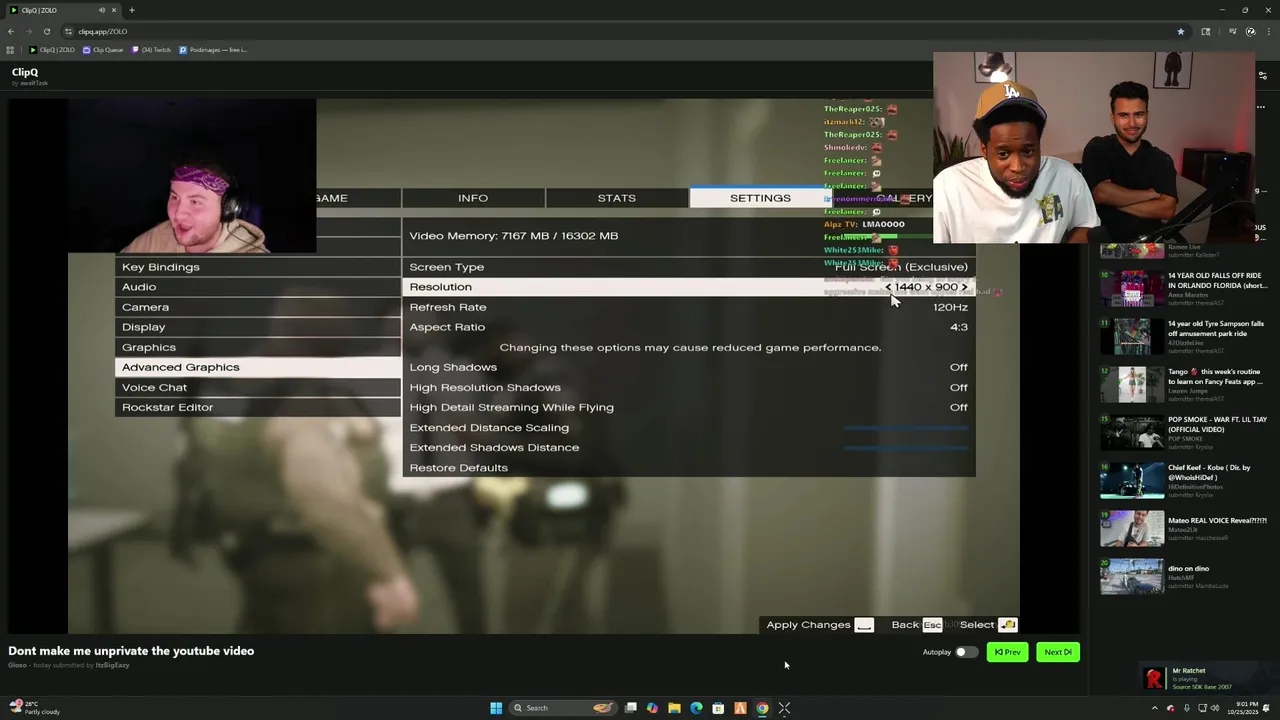Select Display in settings list
The height and width of the screenshot is (720, 1280).
[x=258, y=327]
